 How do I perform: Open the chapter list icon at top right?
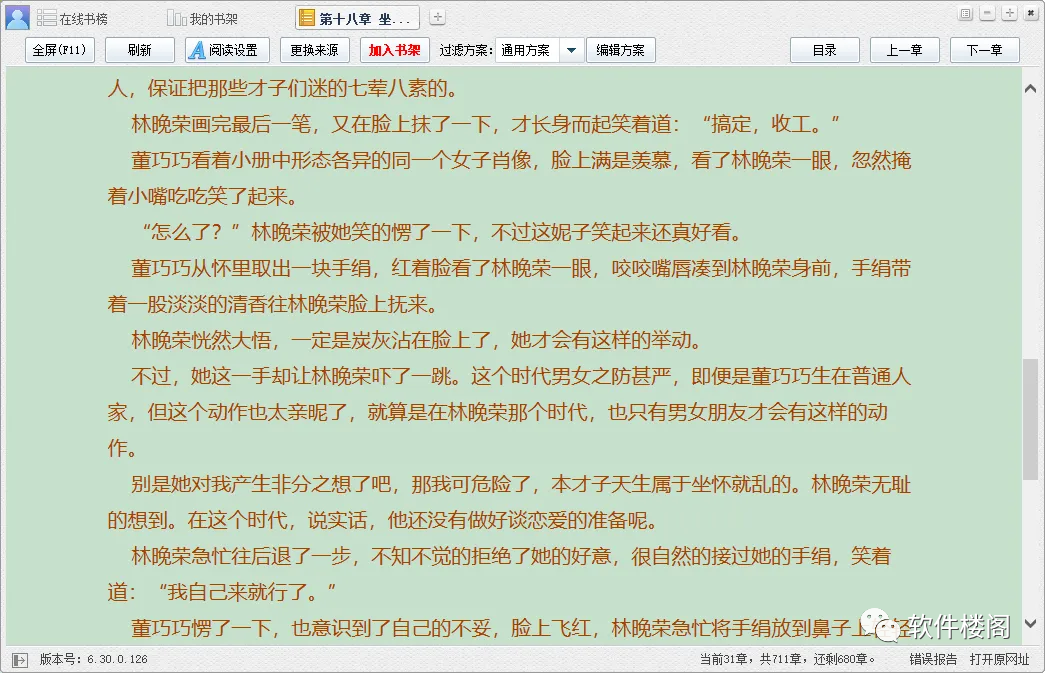(x=965, y=13)
